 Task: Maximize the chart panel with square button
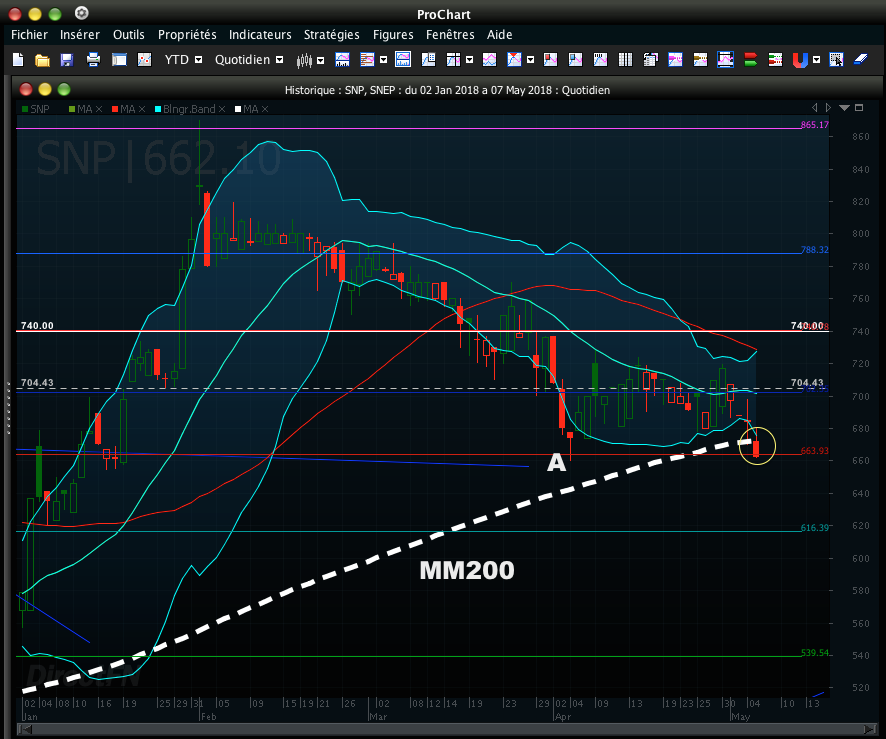click(x=859, y=107)
